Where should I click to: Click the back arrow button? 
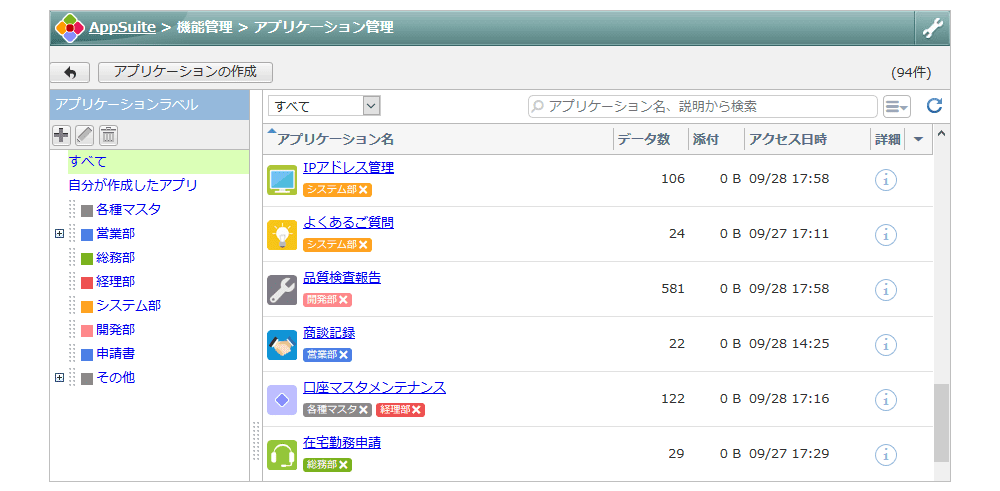pyautogui.click(x=70, y=73)
